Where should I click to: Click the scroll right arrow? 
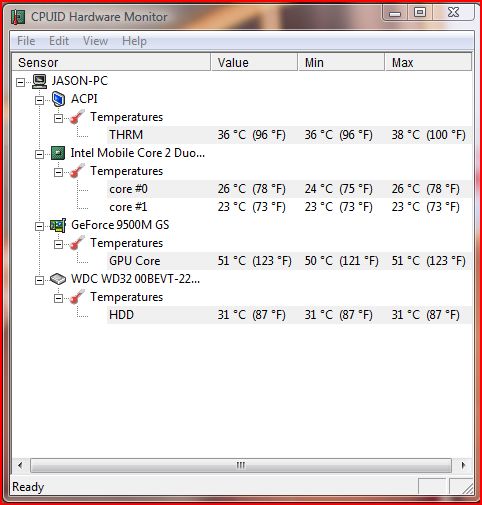coord(463,465)
